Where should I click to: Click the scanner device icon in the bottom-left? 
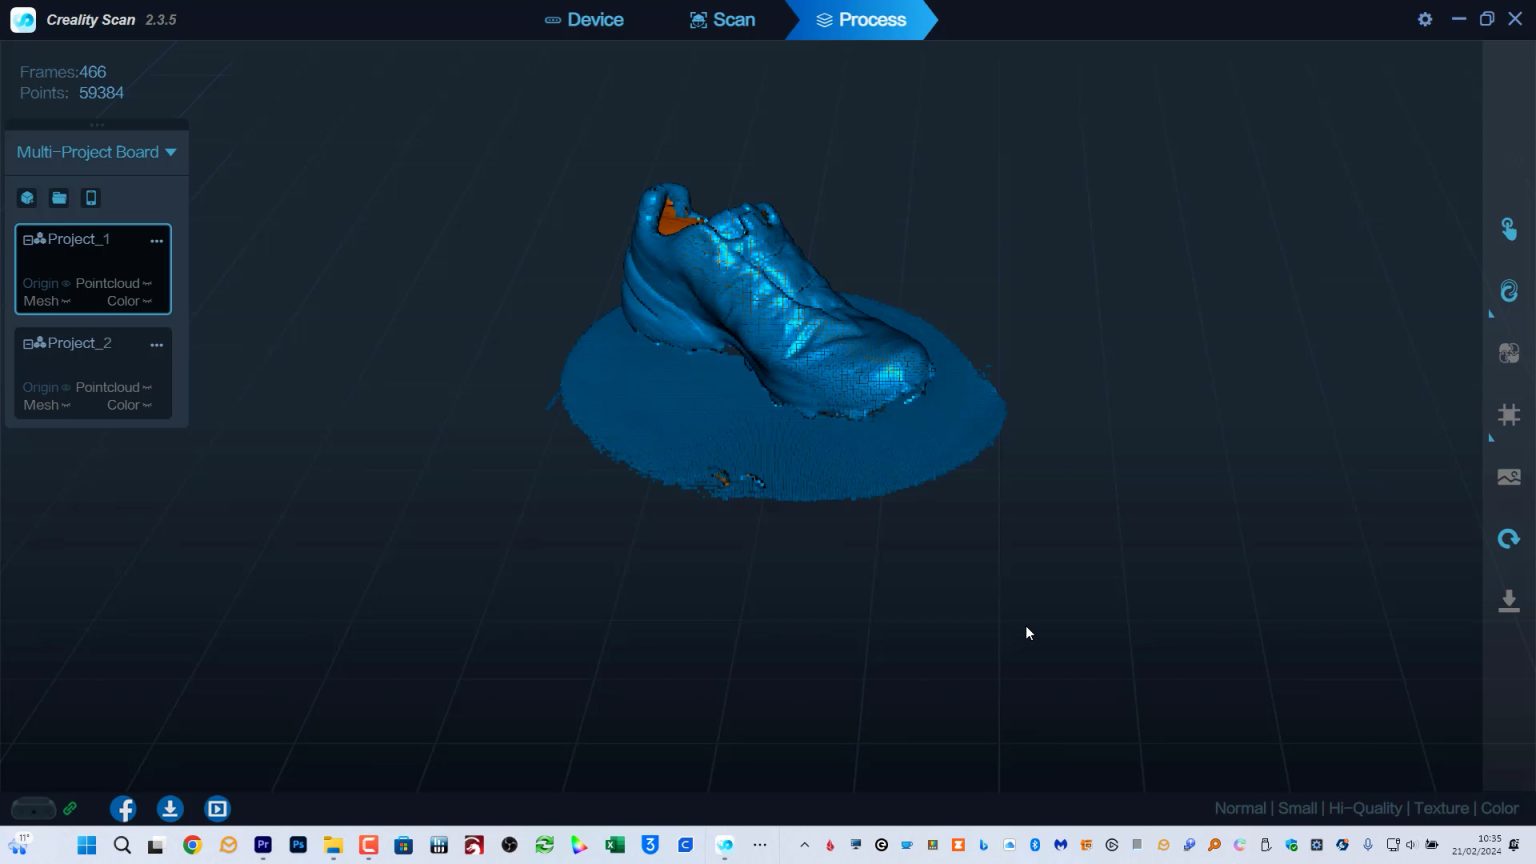tap(33, 808)
